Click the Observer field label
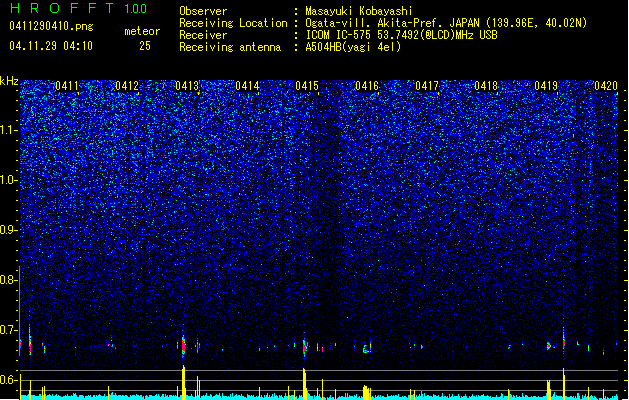This screenshot has height=400, width=629. (203, 11)
